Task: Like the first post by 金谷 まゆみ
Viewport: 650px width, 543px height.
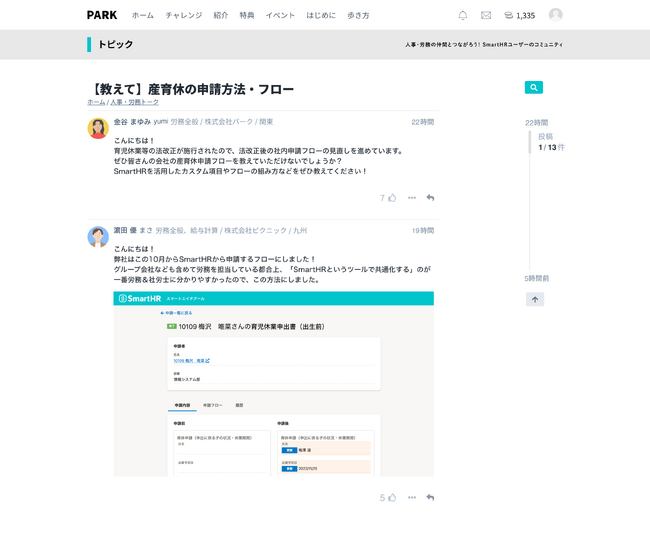Action: click(392, 198)
